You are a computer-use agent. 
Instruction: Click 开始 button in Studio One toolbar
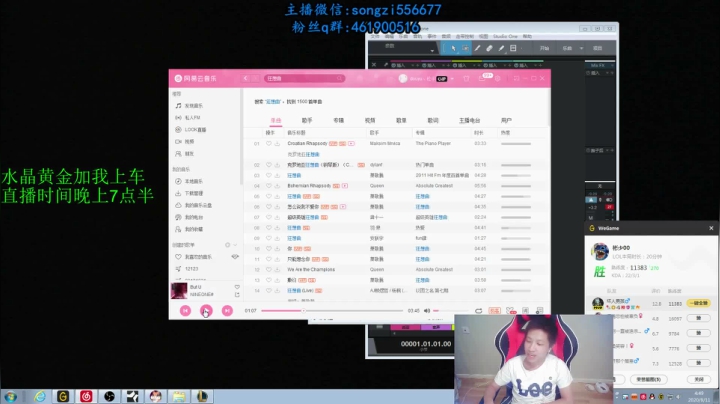544,48
